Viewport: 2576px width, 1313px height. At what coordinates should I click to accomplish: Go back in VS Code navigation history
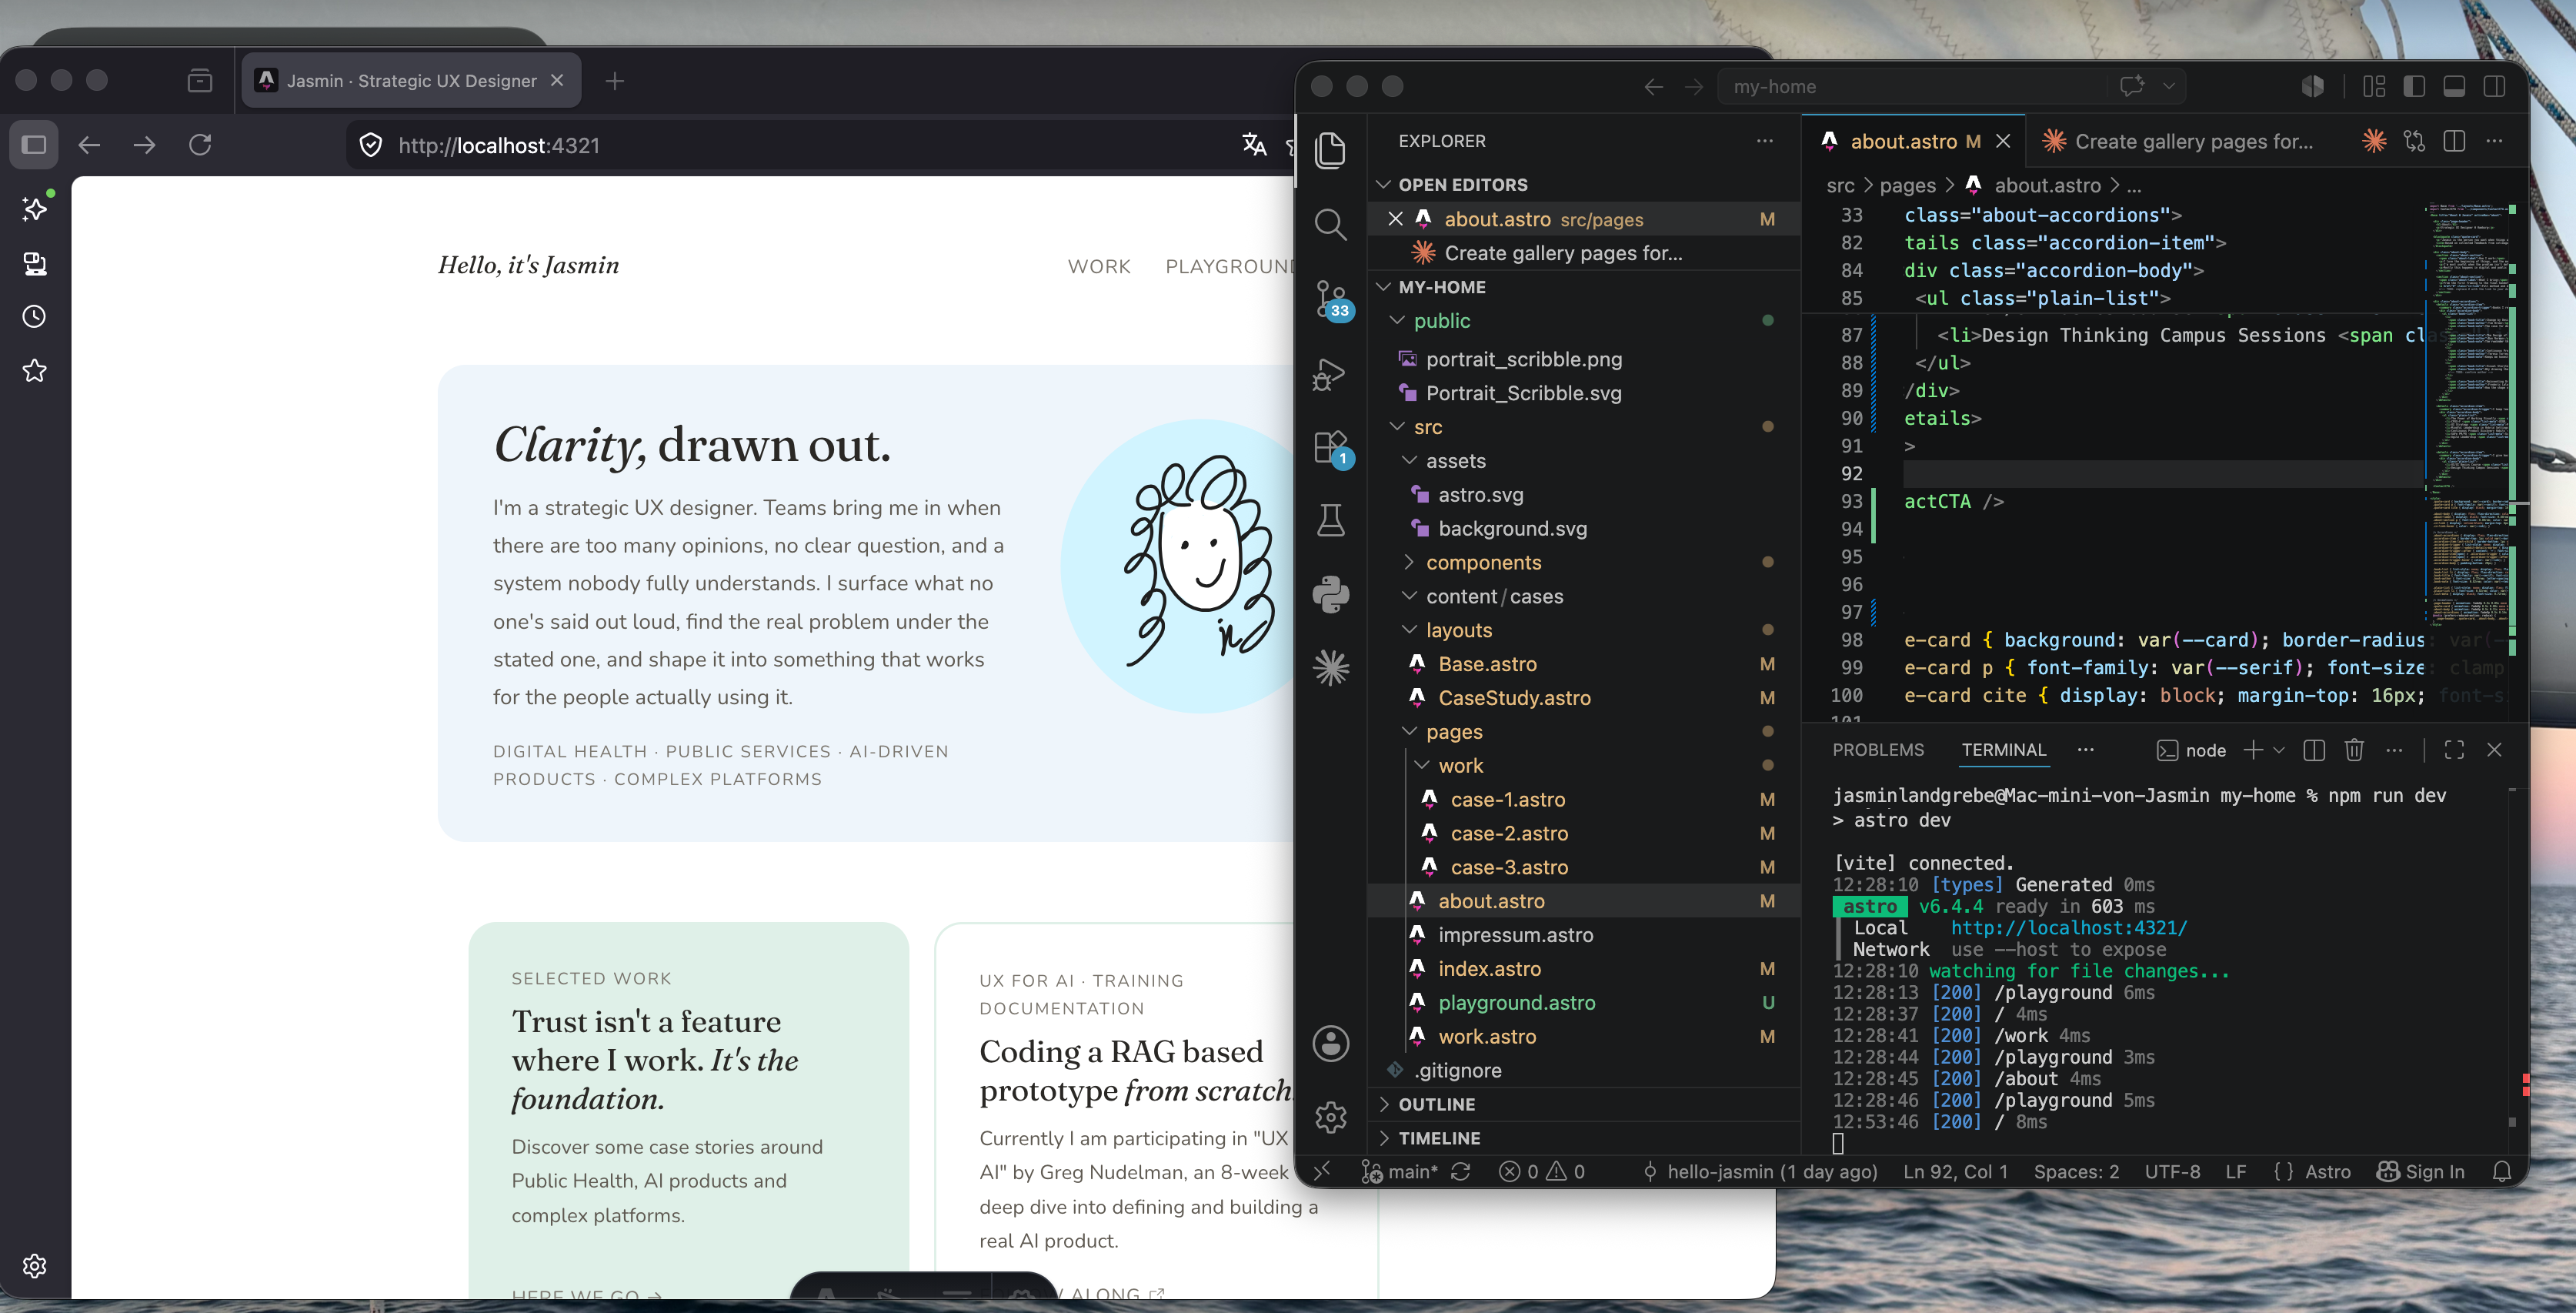(1653, 87)
